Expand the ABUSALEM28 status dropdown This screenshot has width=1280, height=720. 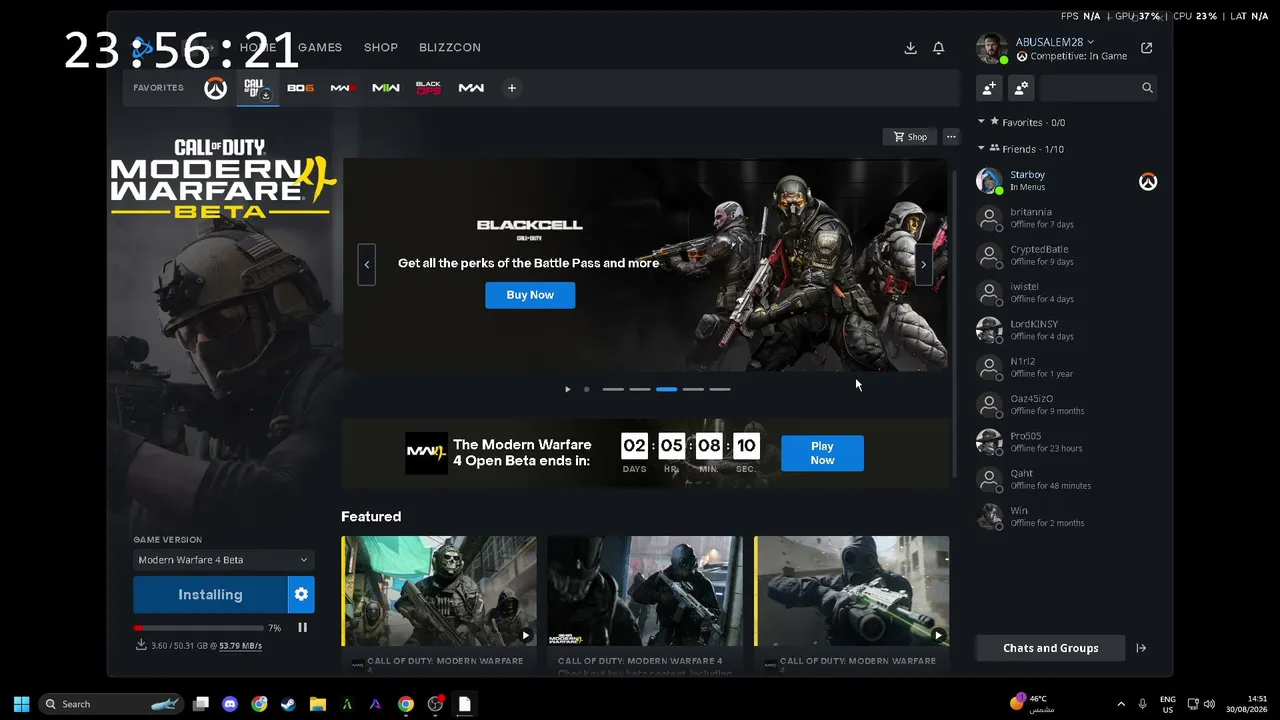[1090, 42]
